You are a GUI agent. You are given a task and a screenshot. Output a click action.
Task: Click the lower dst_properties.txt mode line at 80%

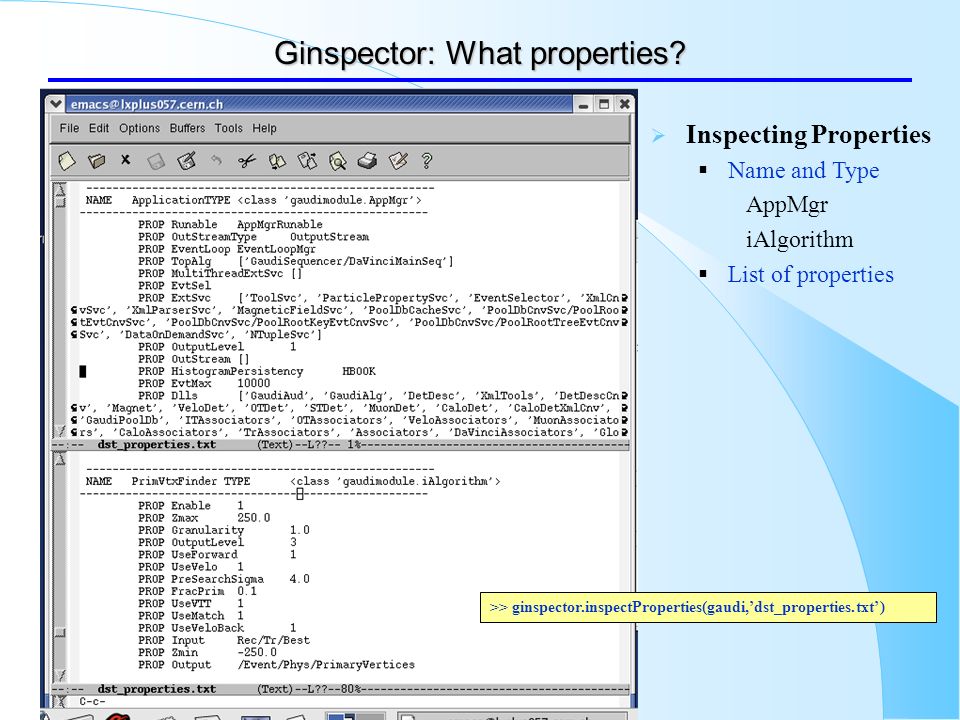340,689
